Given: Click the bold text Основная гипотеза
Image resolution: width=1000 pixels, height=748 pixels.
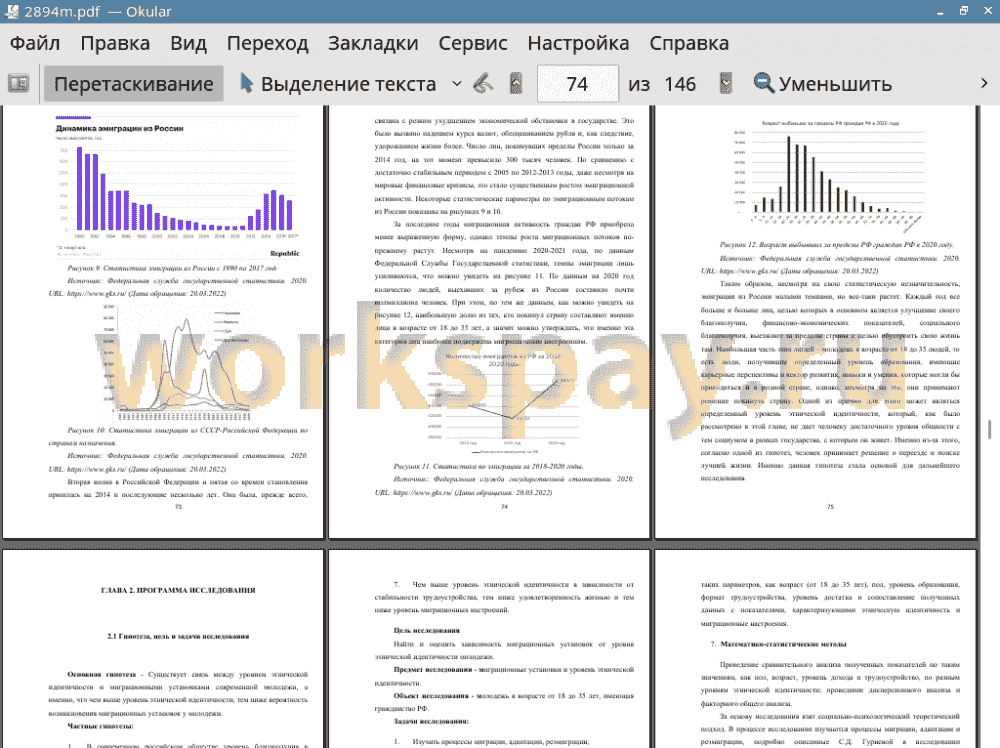Looking at the screenshot, I should coord(102,674).
